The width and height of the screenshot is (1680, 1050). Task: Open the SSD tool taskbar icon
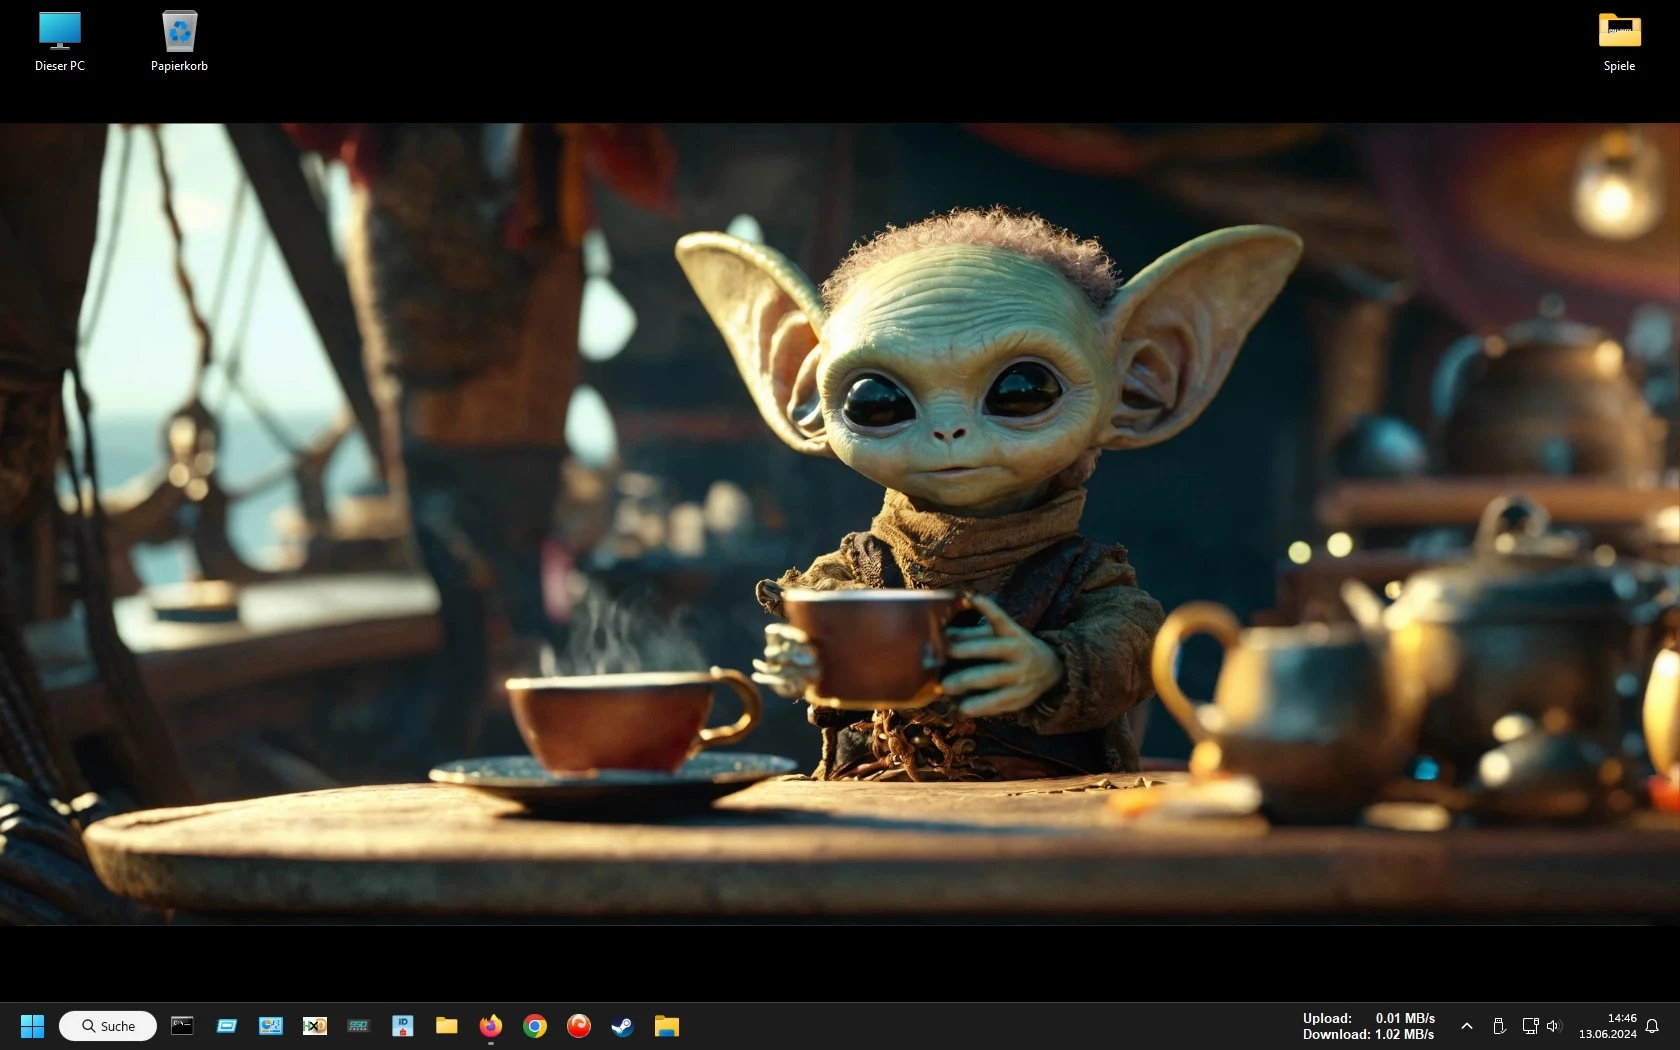click(359, 1025)
